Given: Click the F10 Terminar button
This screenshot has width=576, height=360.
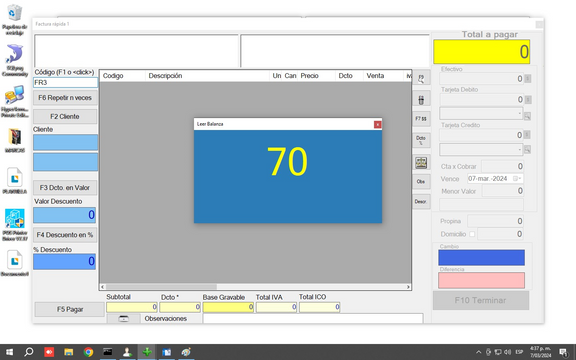Looking at the screenshot, I should [x=481, y=300].
